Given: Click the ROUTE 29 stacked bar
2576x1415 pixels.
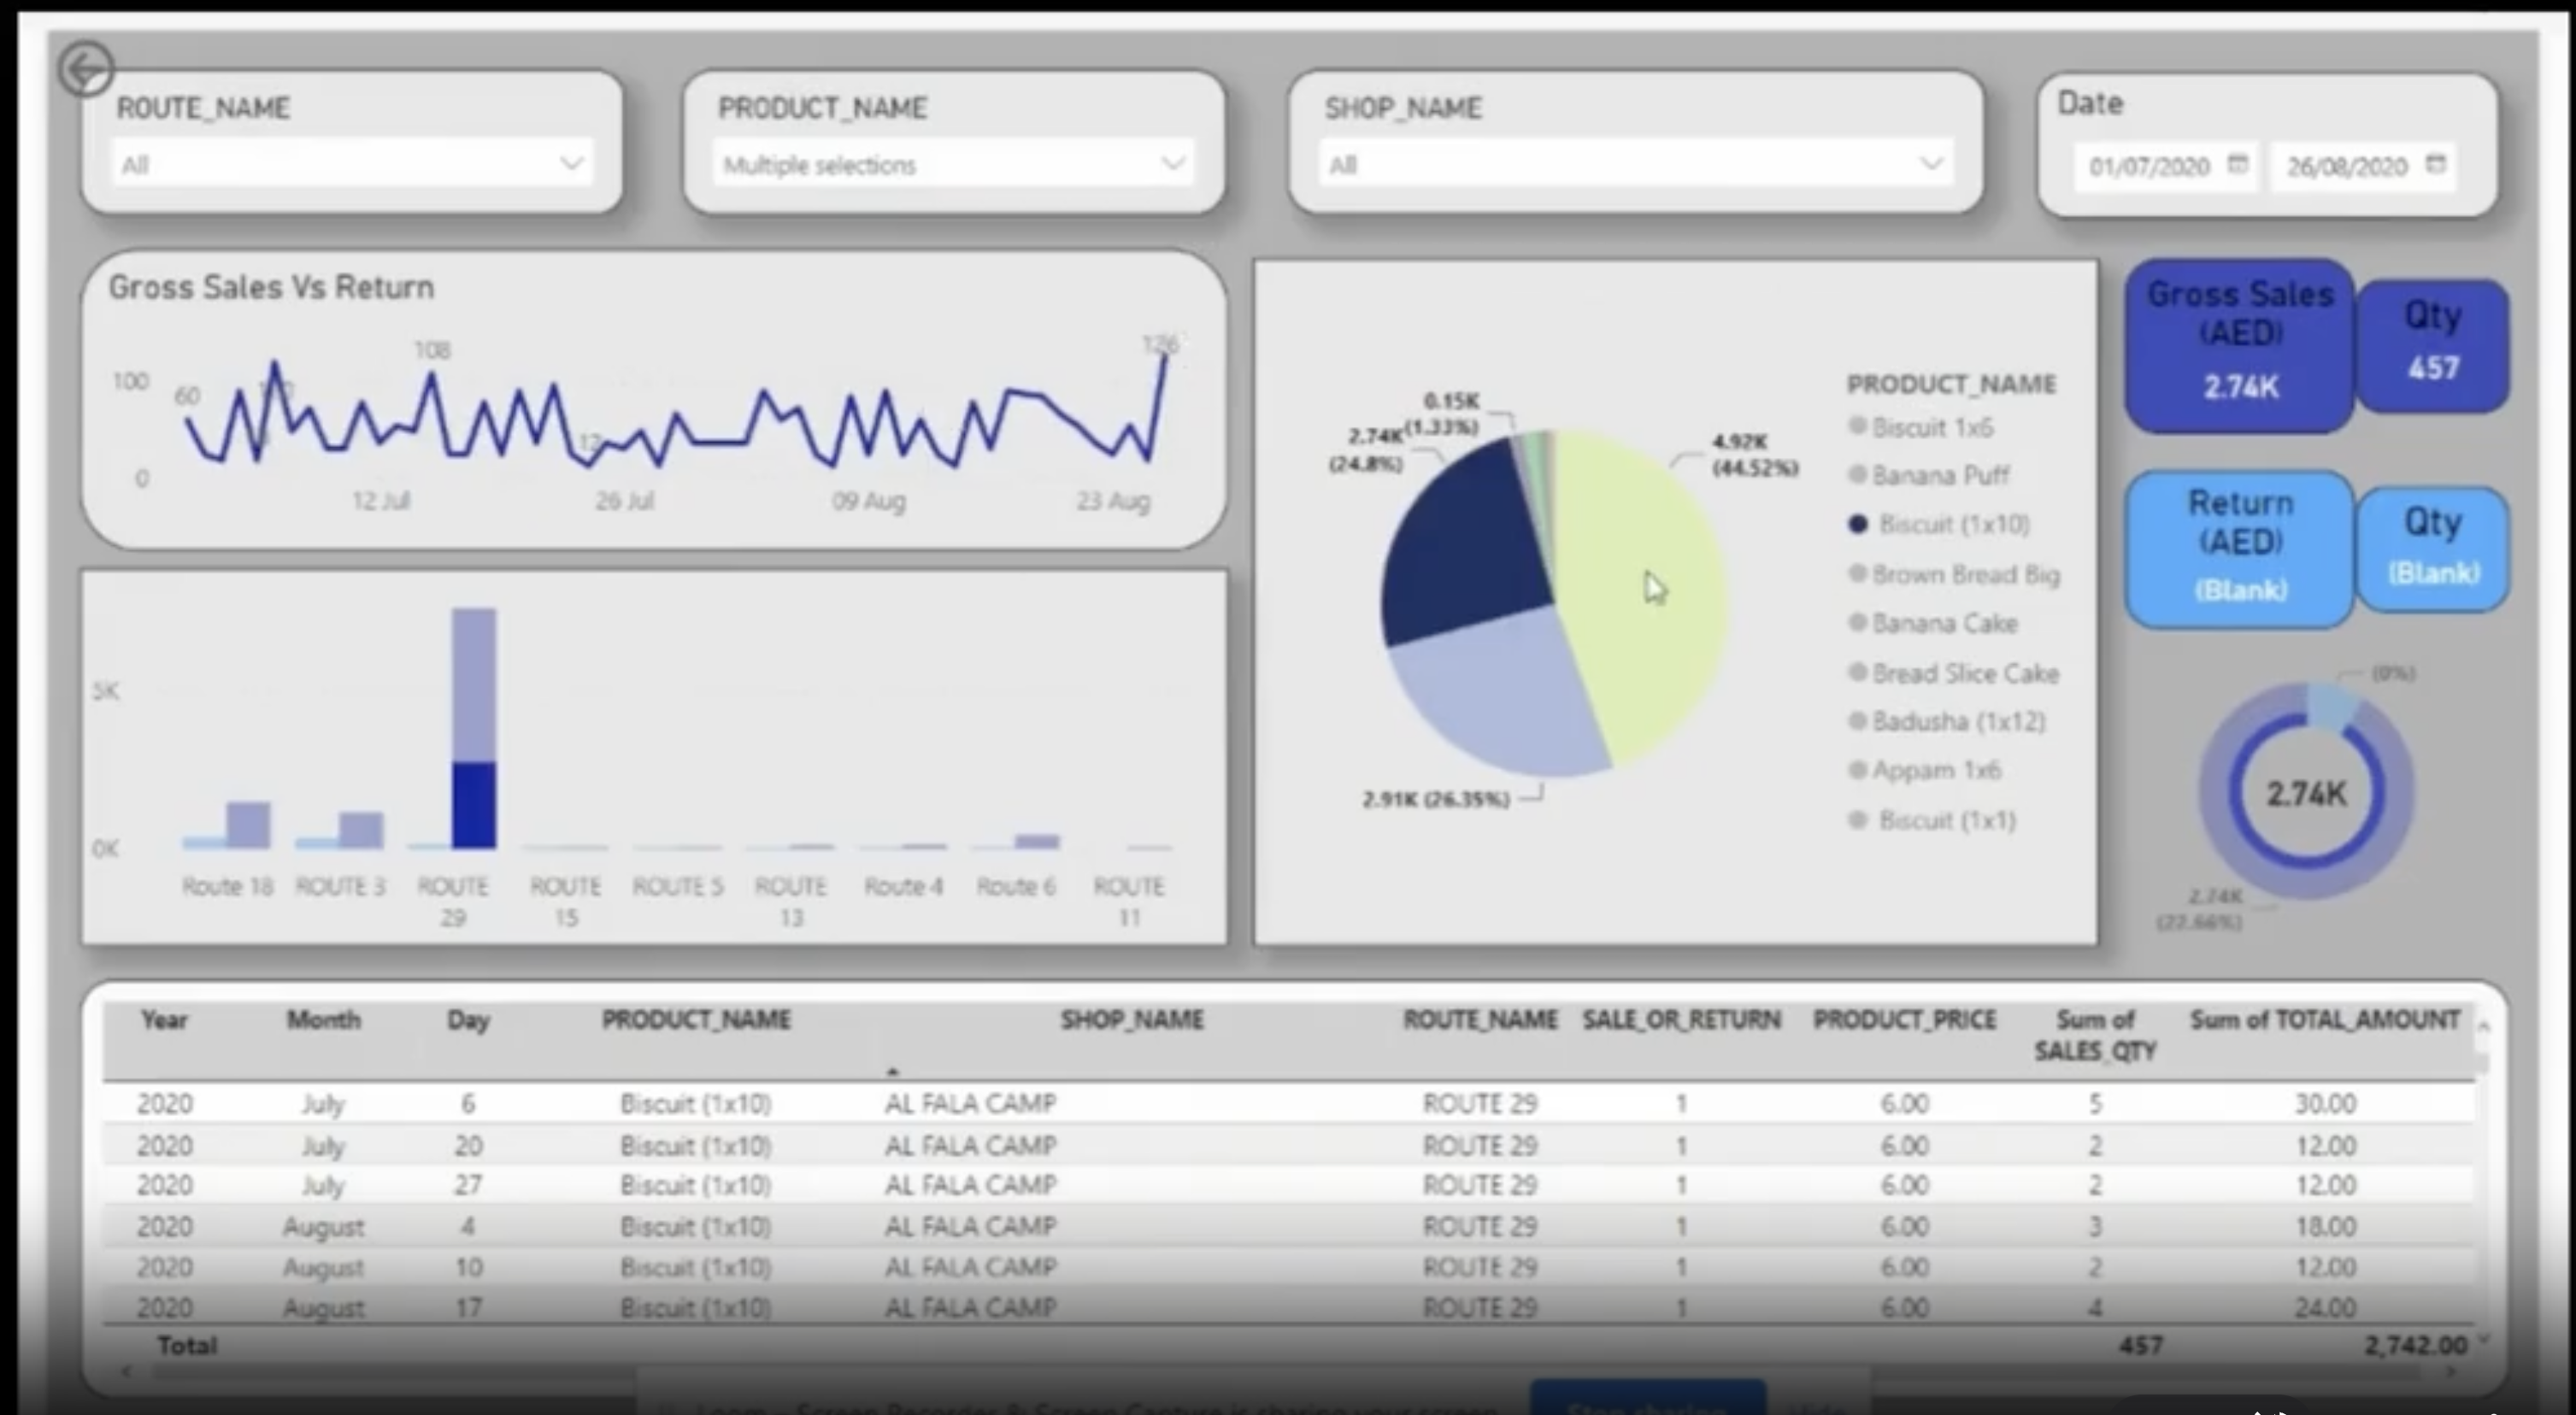Looking at the screenshot, I should coord(474,728).
